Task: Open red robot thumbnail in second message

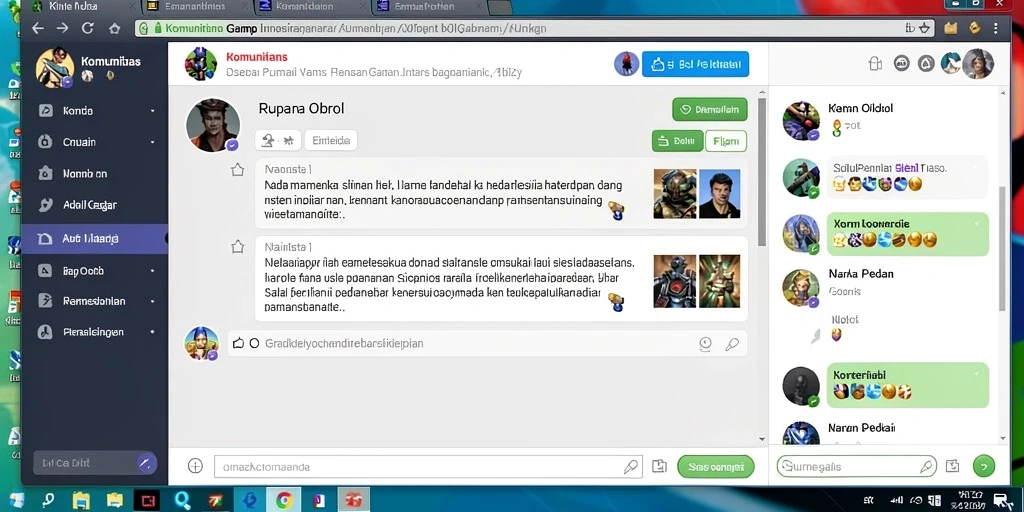Action: [x=675, y=281]
